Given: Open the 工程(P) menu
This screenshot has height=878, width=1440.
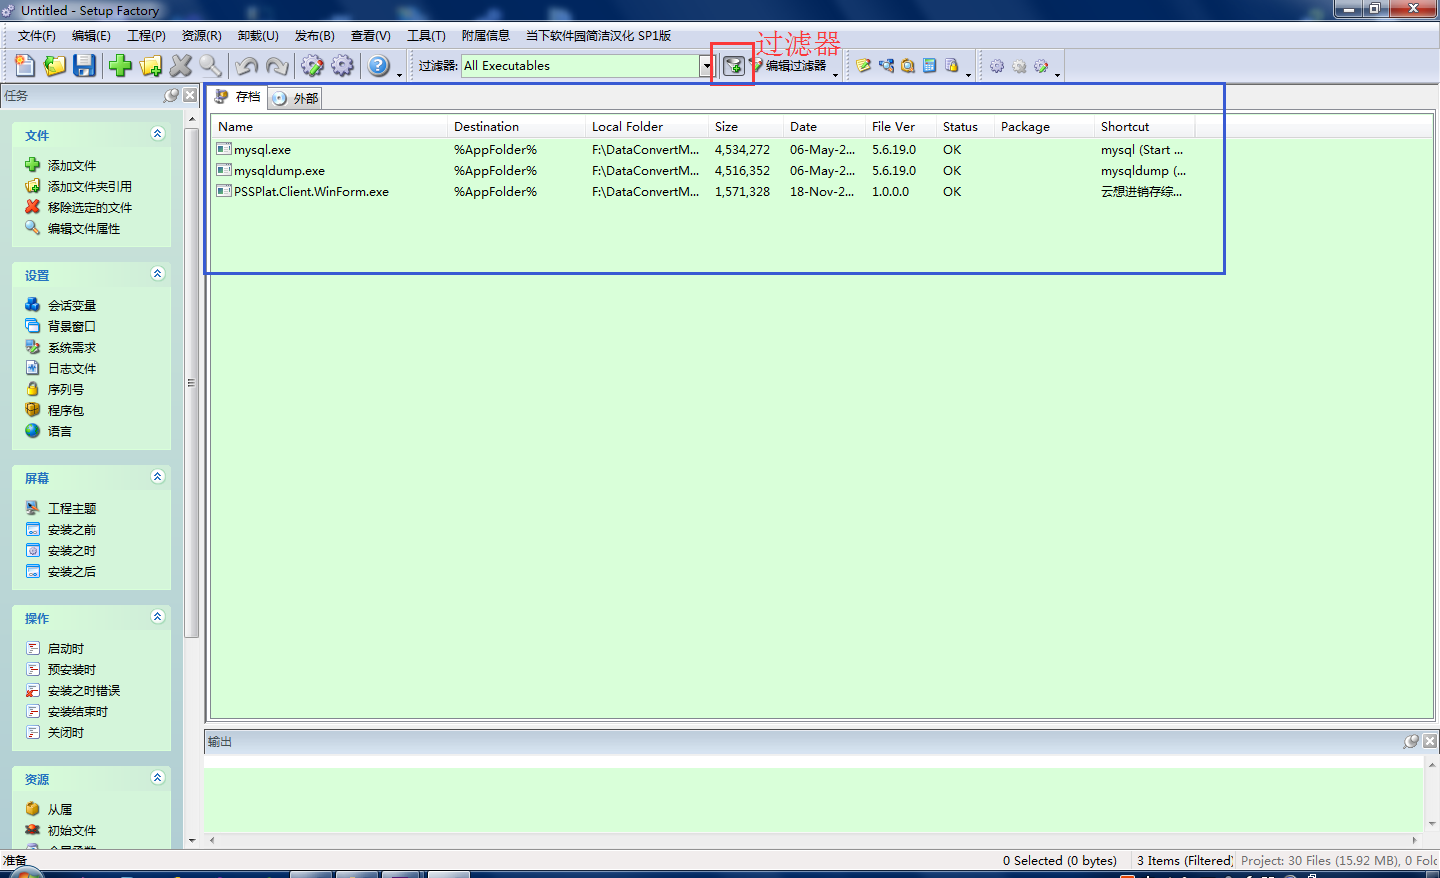Looking at the screenshot, I should pyautogui.click(x=146, y=36).
